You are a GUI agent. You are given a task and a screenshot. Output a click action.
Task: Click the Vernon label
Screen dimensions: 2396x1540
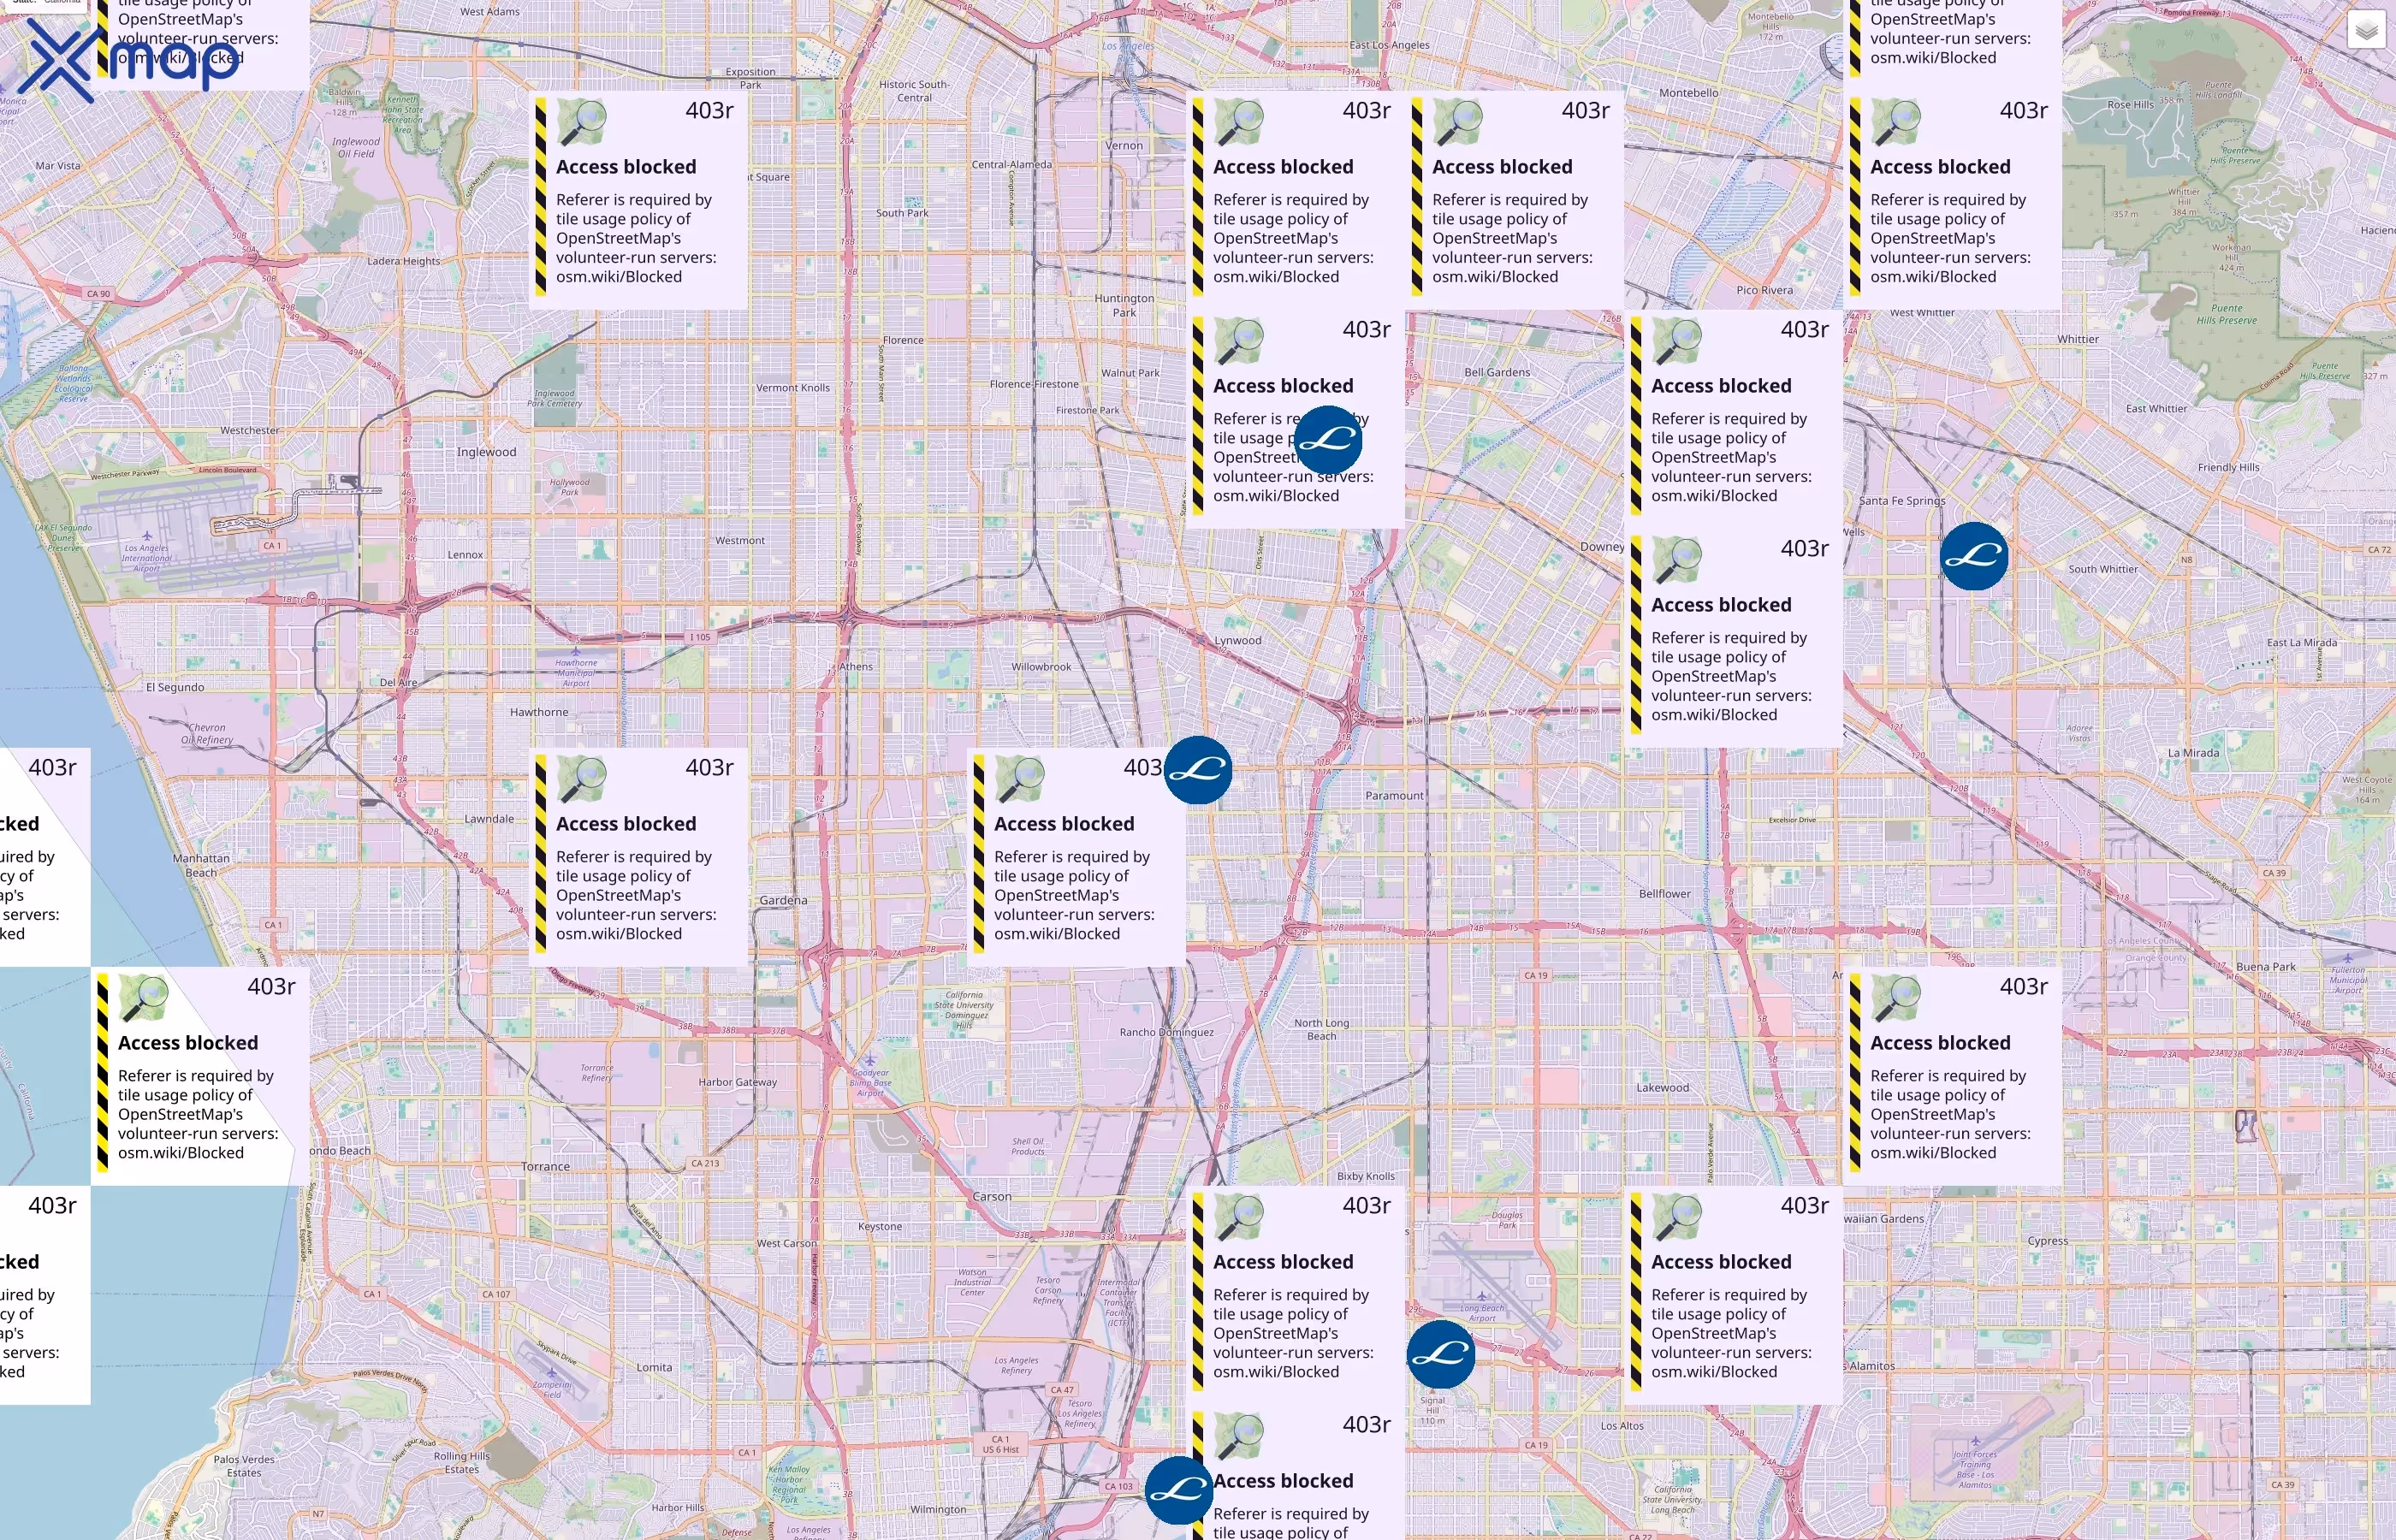tap(1124, 145)
